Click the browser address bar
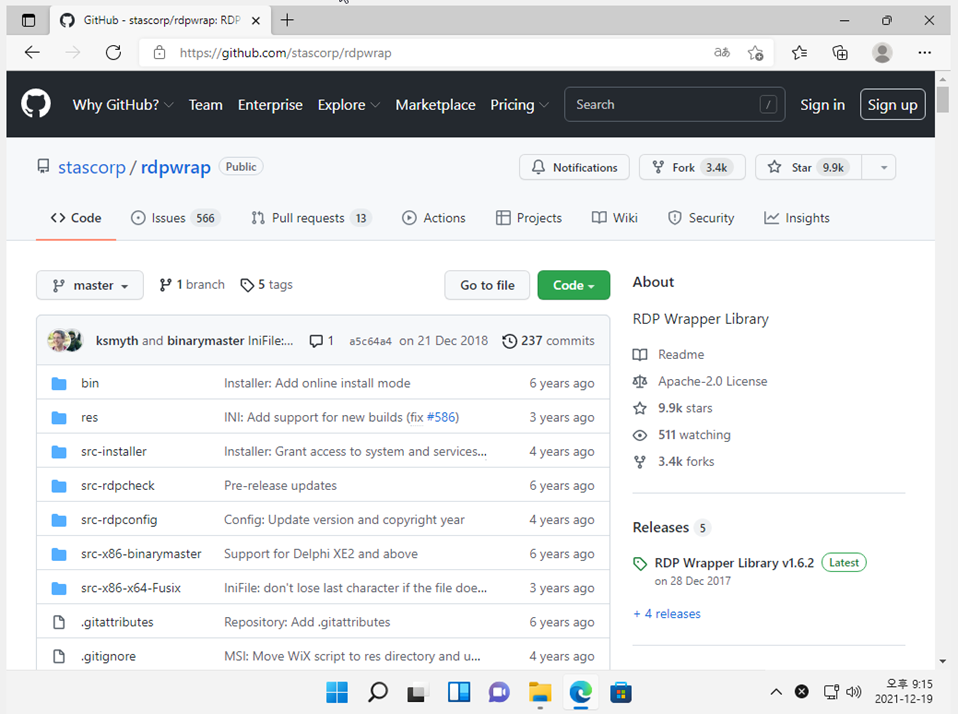The image size is (958, 714). [428, 53]
